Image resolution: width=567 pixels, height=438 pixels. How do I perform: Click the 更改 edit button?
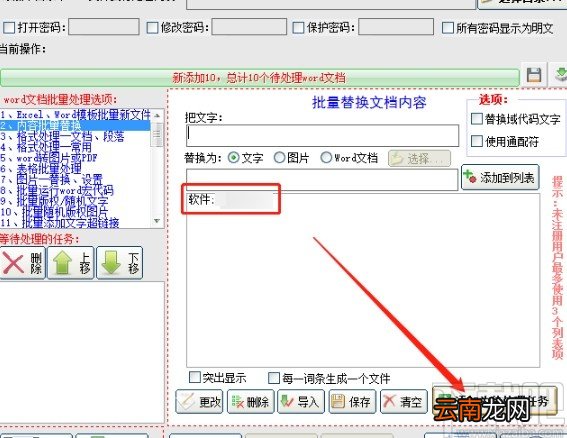click(199, 401)
